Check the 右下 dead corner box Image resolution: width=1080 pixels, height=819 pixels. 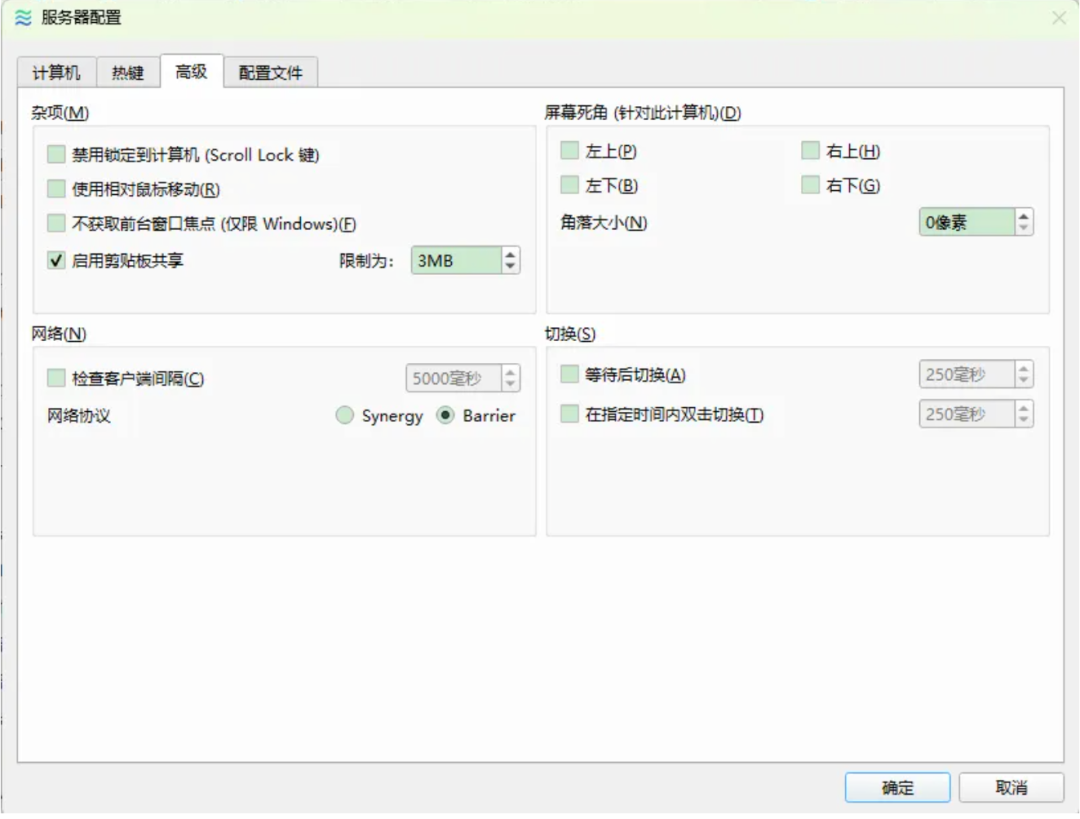(x=810, y=185)
